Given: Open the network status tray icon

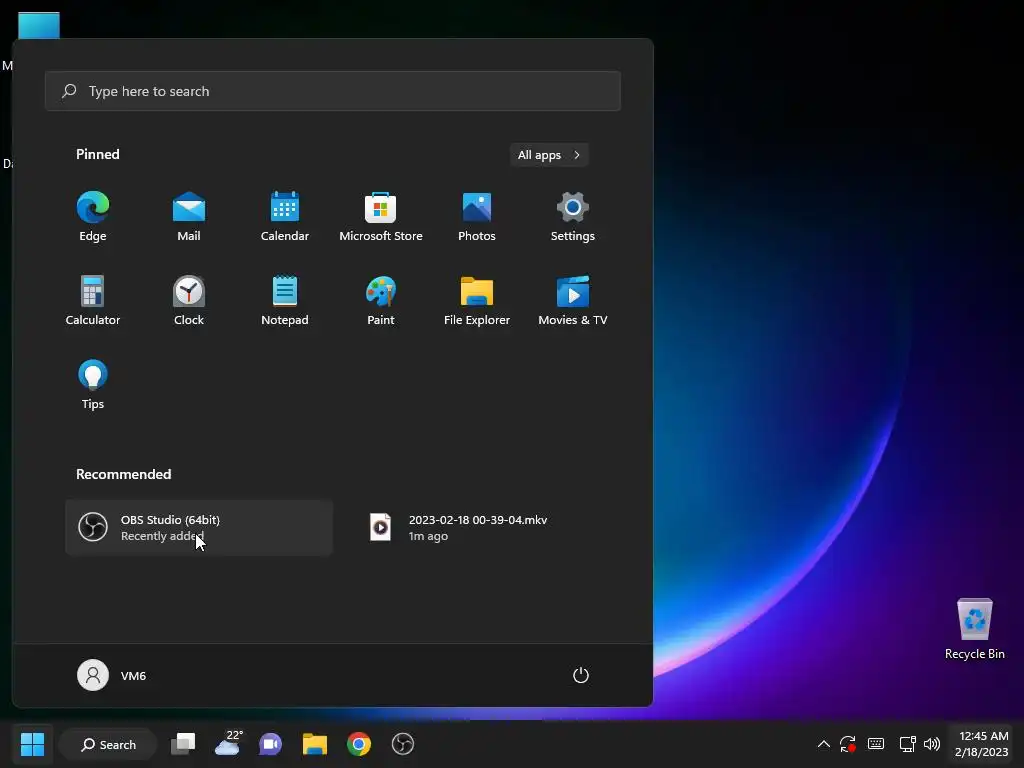Looking at the screenshot, I should coord(907,744).
